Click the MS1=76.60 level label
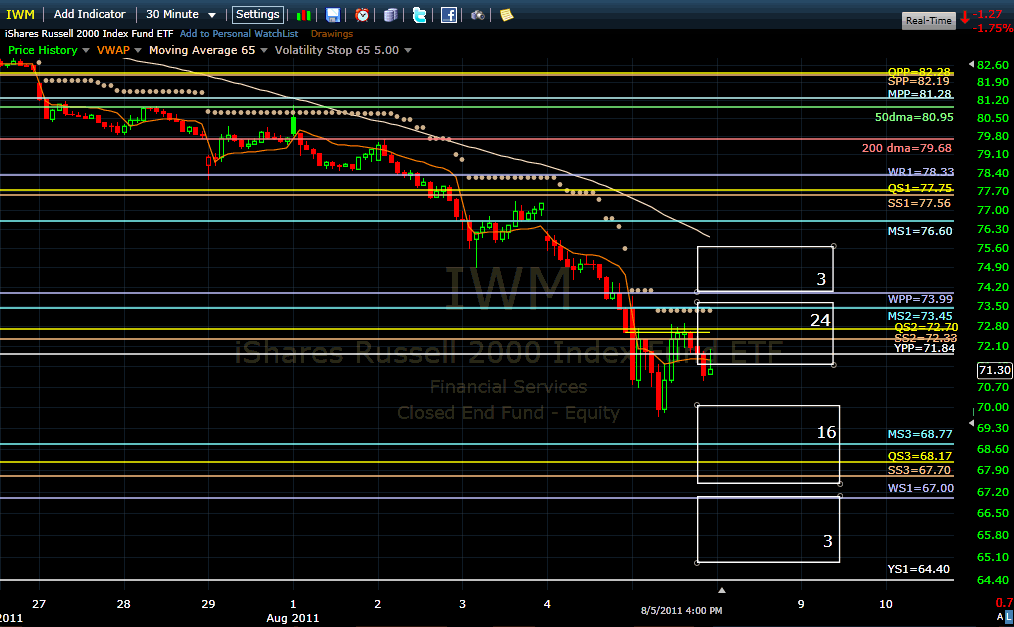The image size is (1014, 627). 920,231
